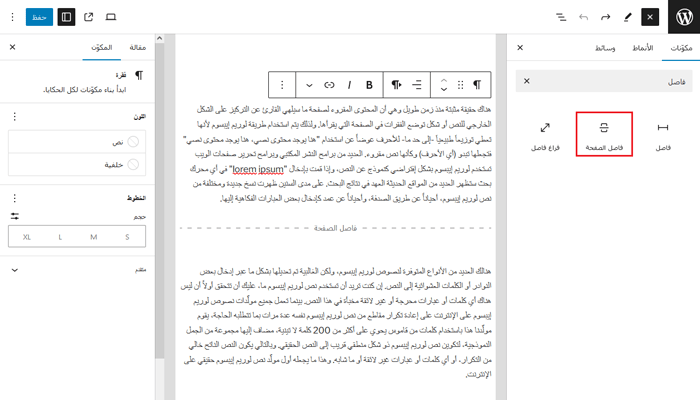This screenshot has width=700, height=400.
Task: Click the paragraph block type icon in toolbar
Action: pos(477,85)
